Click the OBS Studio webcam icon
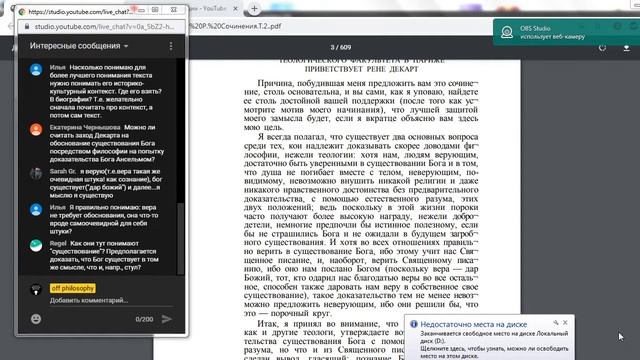Image resolution: width=640 pixels, height=360 pixels. point(507,32)
